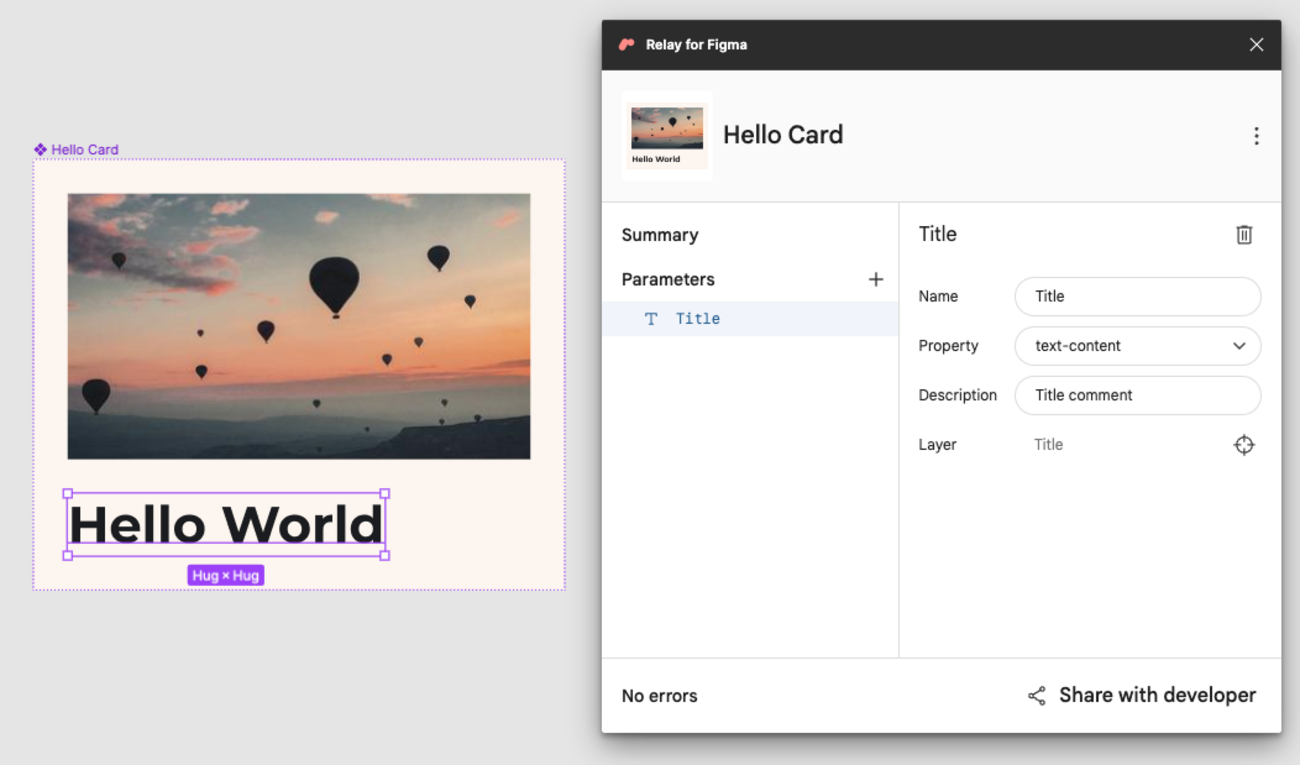Select the Title parameter in list
This screenshot has height=765, width=1300.
pyautogui.click(x=698, y=319)
